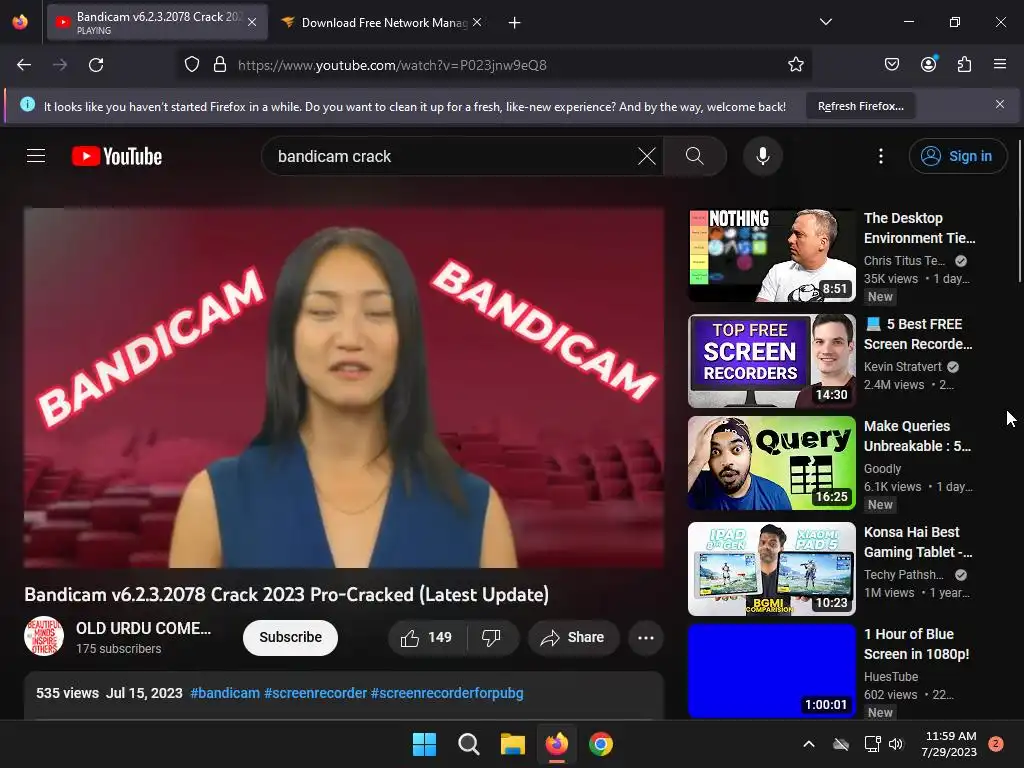This screenshot has height=768, width=1024.
Task: Click the Sign in button
Action: [957, 156]
